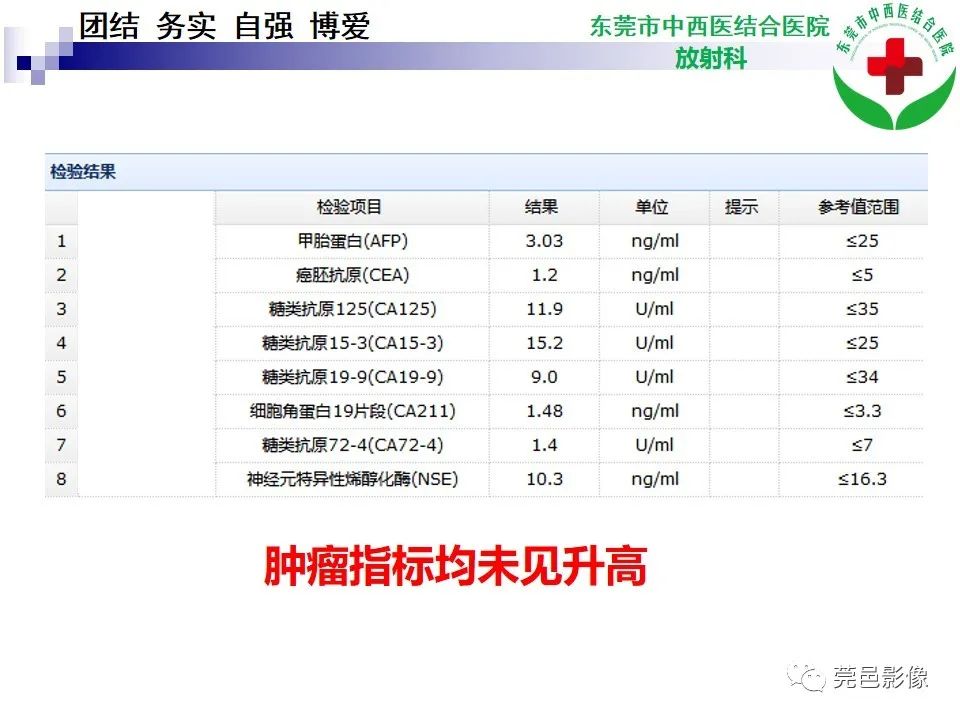This screenshot has width=960, height=720.
Task: Select the NSE result value 10.3
Action: coord(544,479)
